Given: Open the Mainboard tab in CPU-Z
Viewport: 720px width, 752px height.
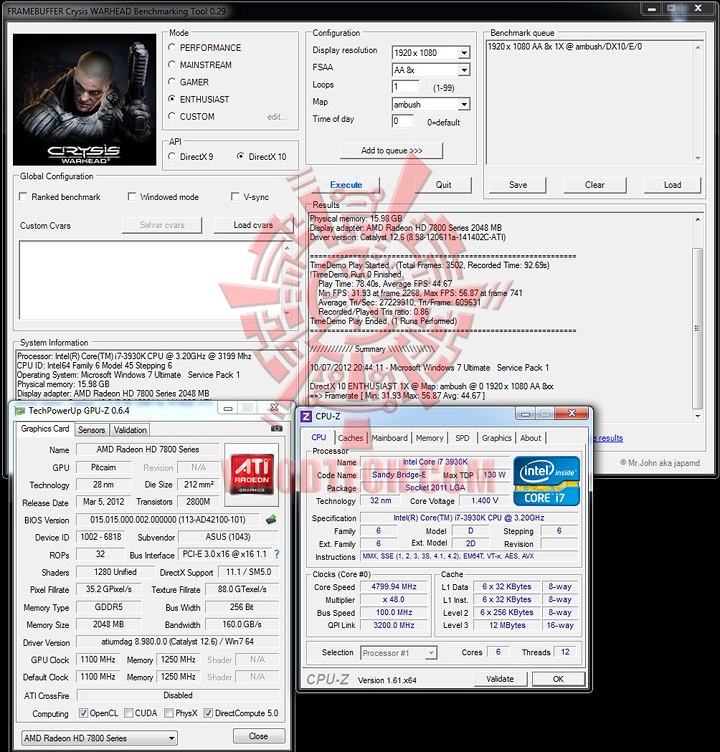Looking at the screenshot, I should (390, 438).
